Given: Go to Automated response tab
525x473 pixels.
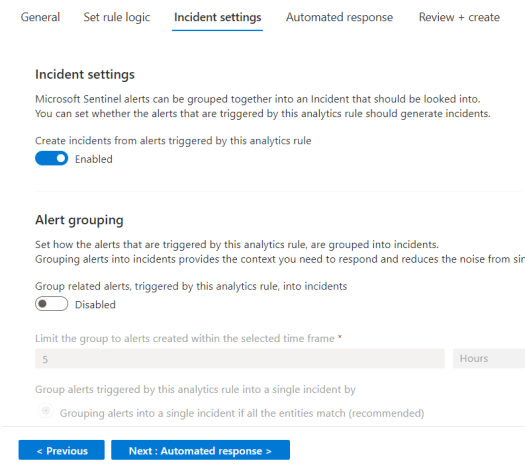Looking at the screenshot, I should [x=339, y=17].
